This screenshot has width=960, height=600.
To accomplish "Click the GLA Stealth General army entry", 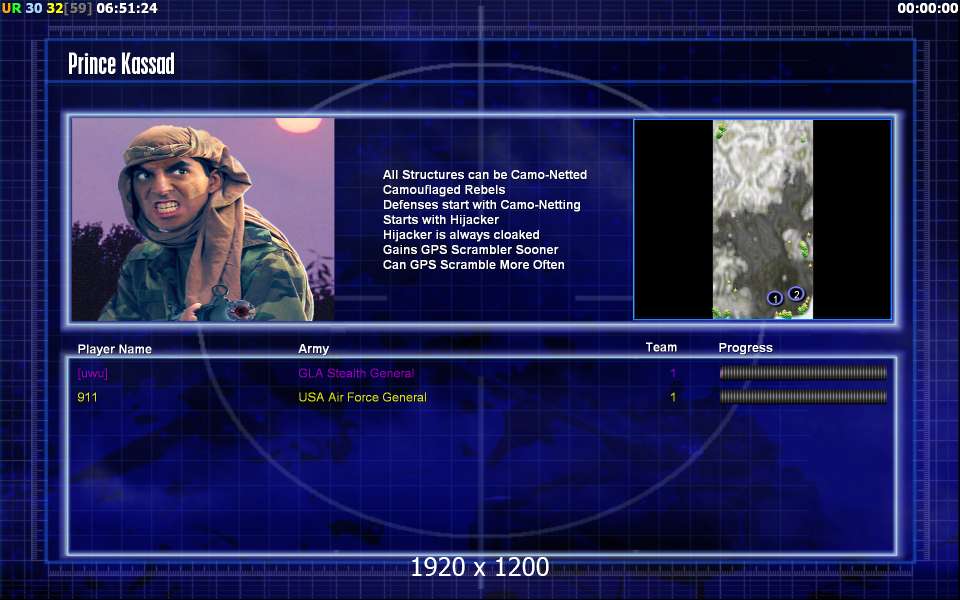I will 356,373.
